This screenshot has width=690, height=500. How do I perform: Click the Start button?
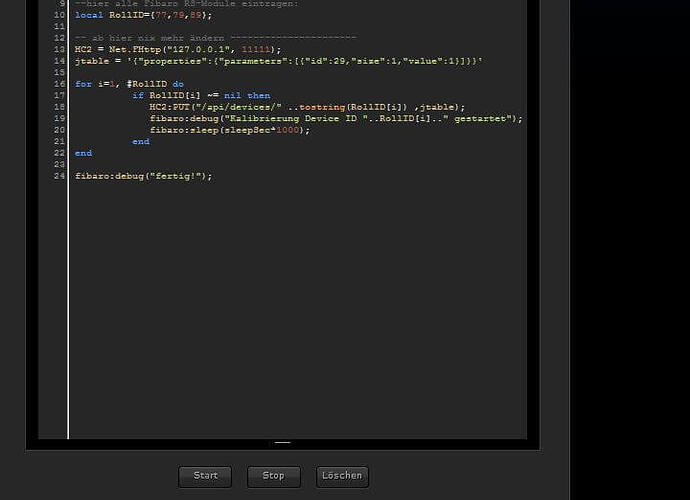tap(205, 476)
